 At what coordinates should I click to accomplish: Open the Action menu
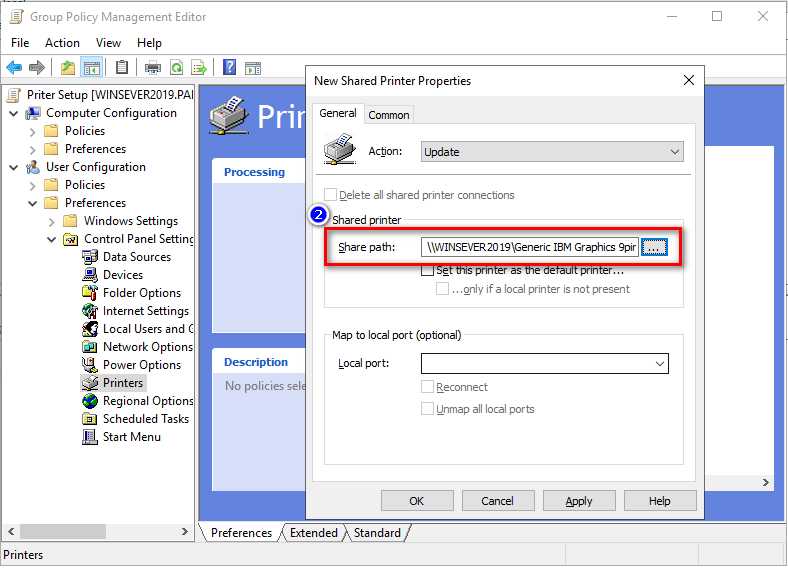tap(62, 43)
